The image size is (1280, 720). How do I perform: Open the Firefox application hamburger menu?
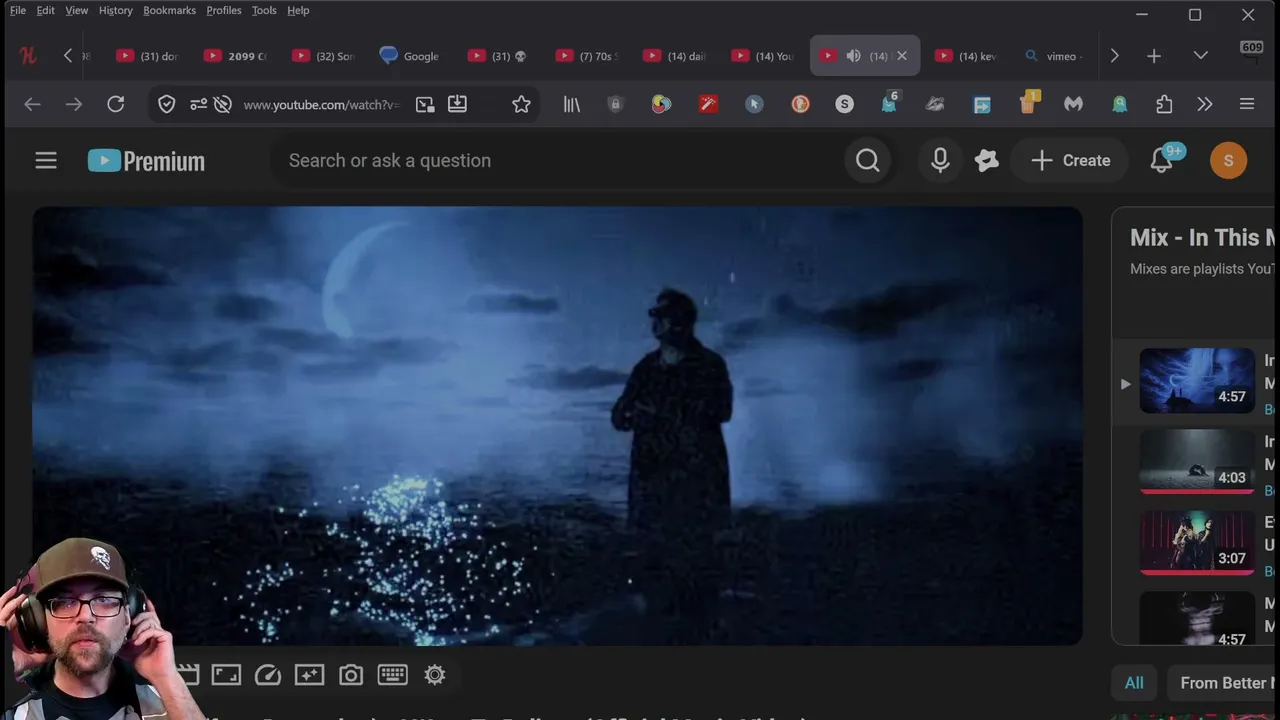tap(1247, 104)
